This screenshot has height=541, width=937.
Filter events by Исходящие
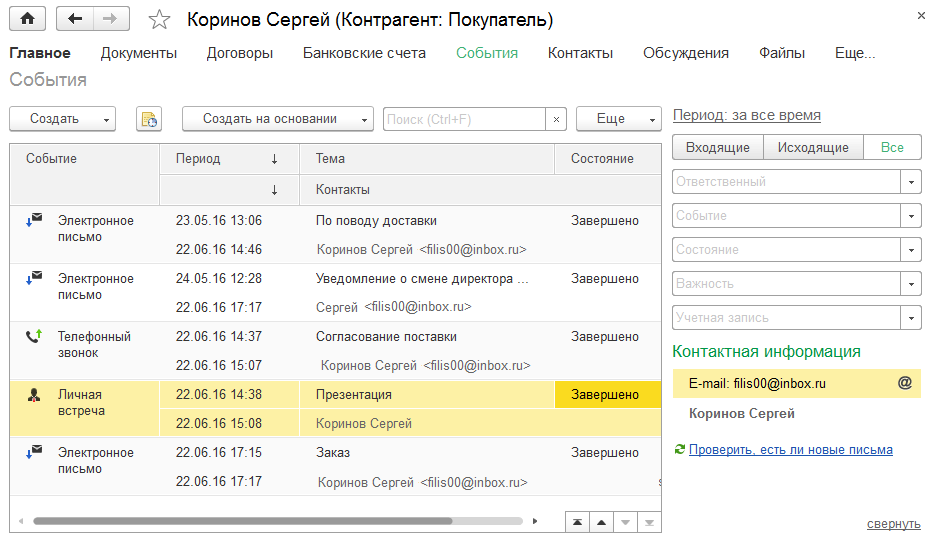pyautogui.click(x=813, y=147)
